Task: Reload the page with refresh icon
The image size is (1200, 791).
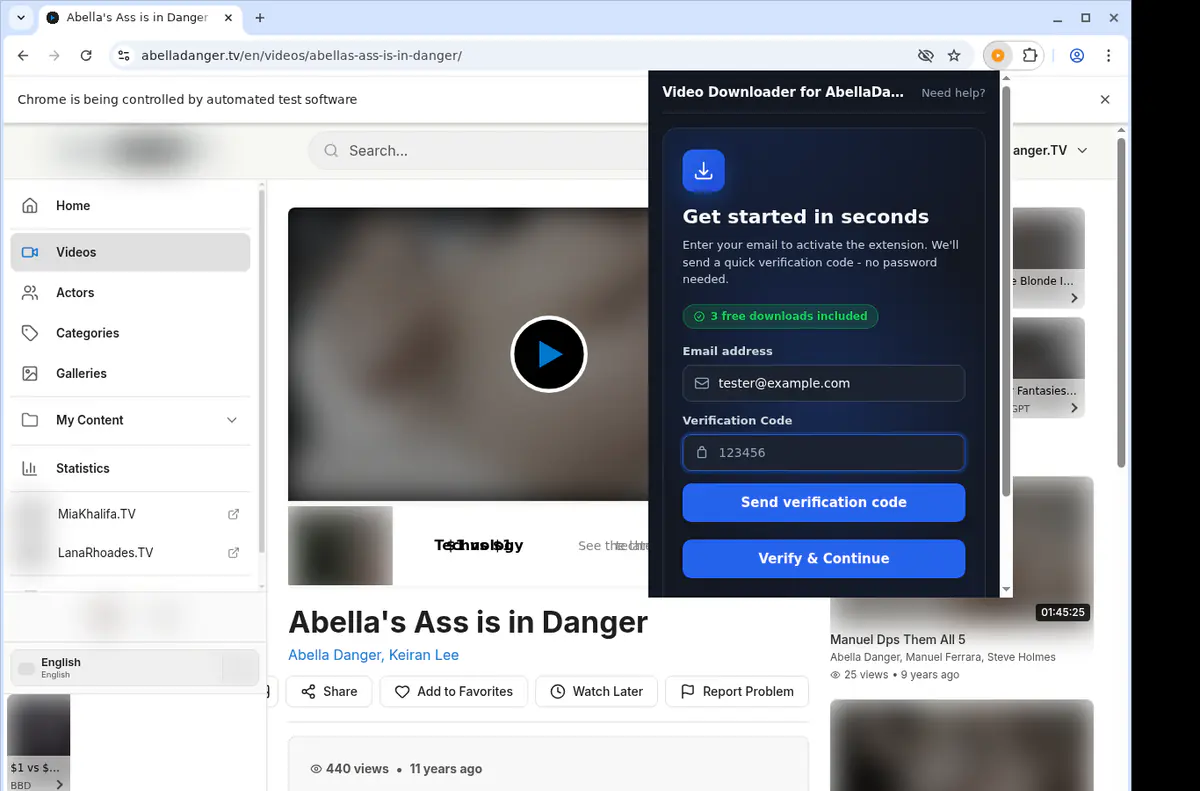Action: [x=86, y=56]
